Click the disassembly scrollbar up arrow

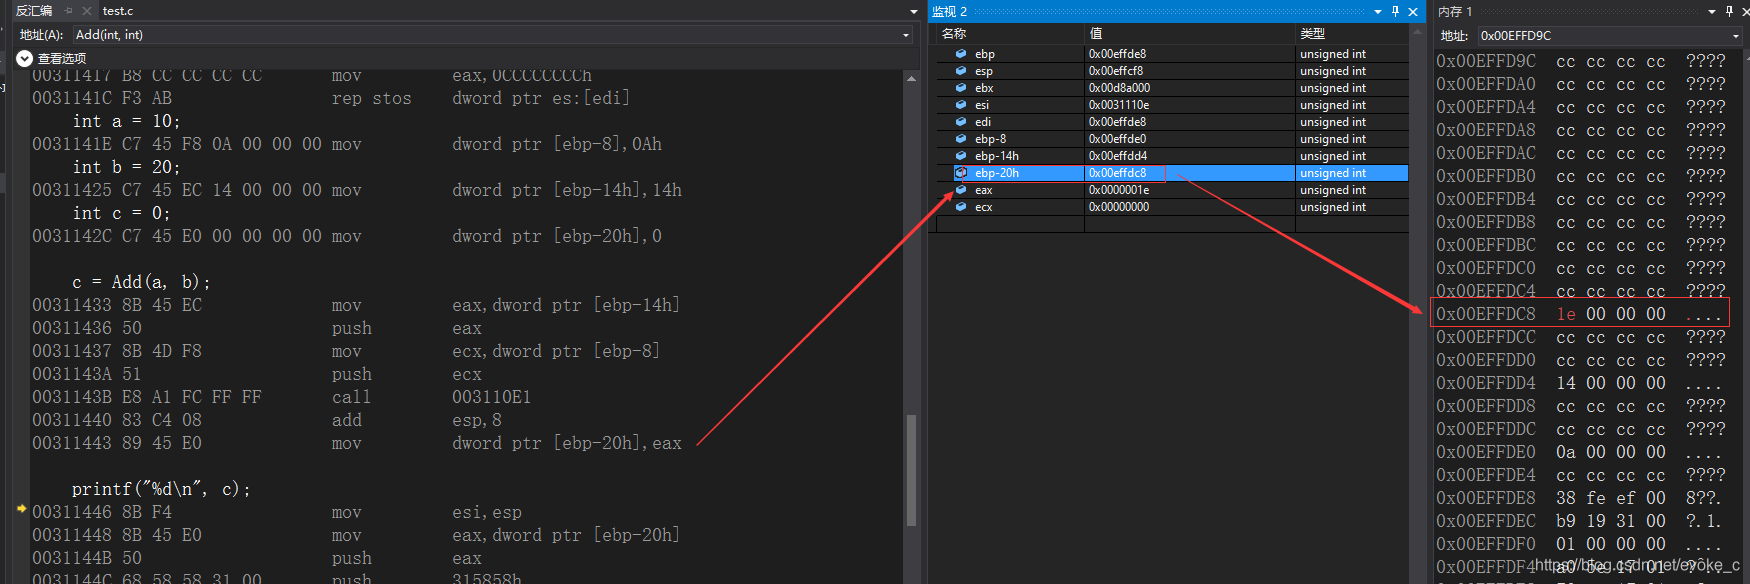[911, 78]
